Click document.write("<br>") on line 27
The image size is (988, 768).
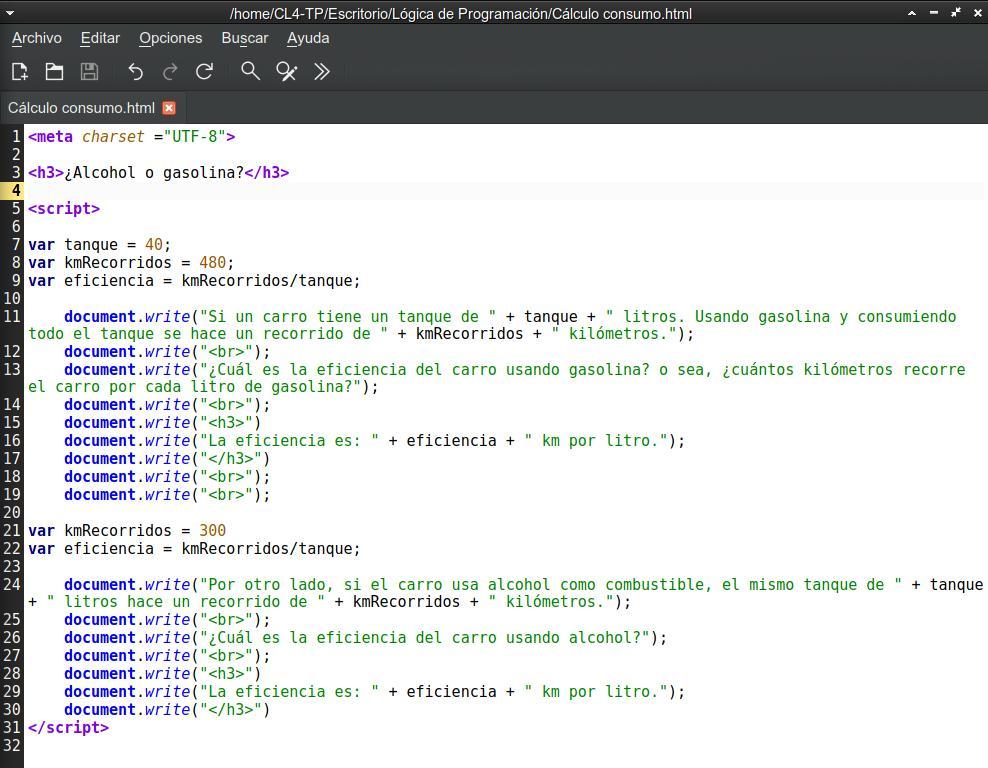pos(167,656)
